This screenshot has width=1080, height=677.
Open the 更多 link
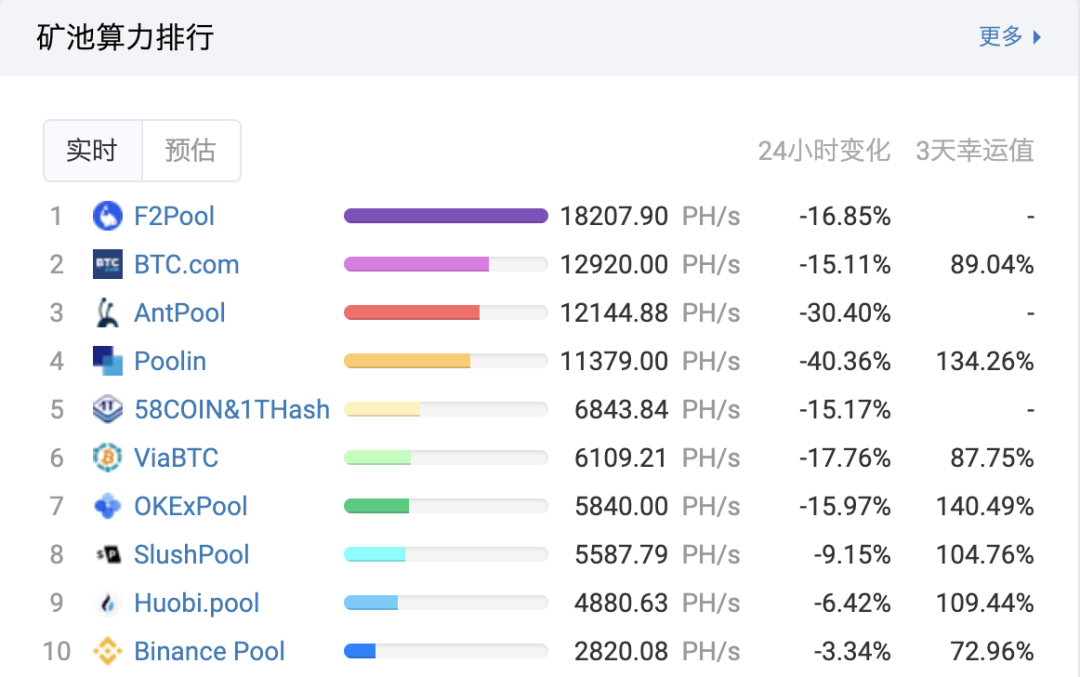1001,37
